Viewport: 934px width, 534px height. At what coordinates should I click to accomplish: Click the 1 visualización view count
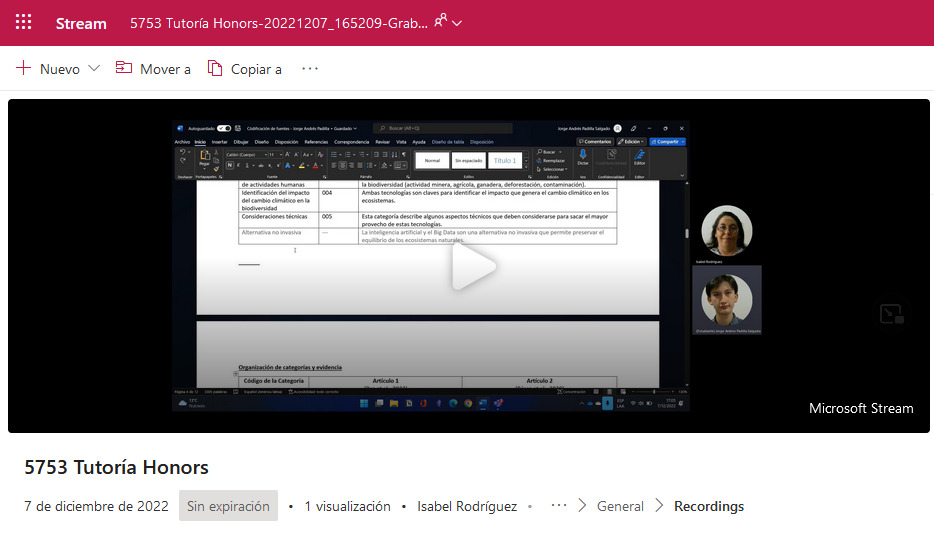tap(347, 506)
